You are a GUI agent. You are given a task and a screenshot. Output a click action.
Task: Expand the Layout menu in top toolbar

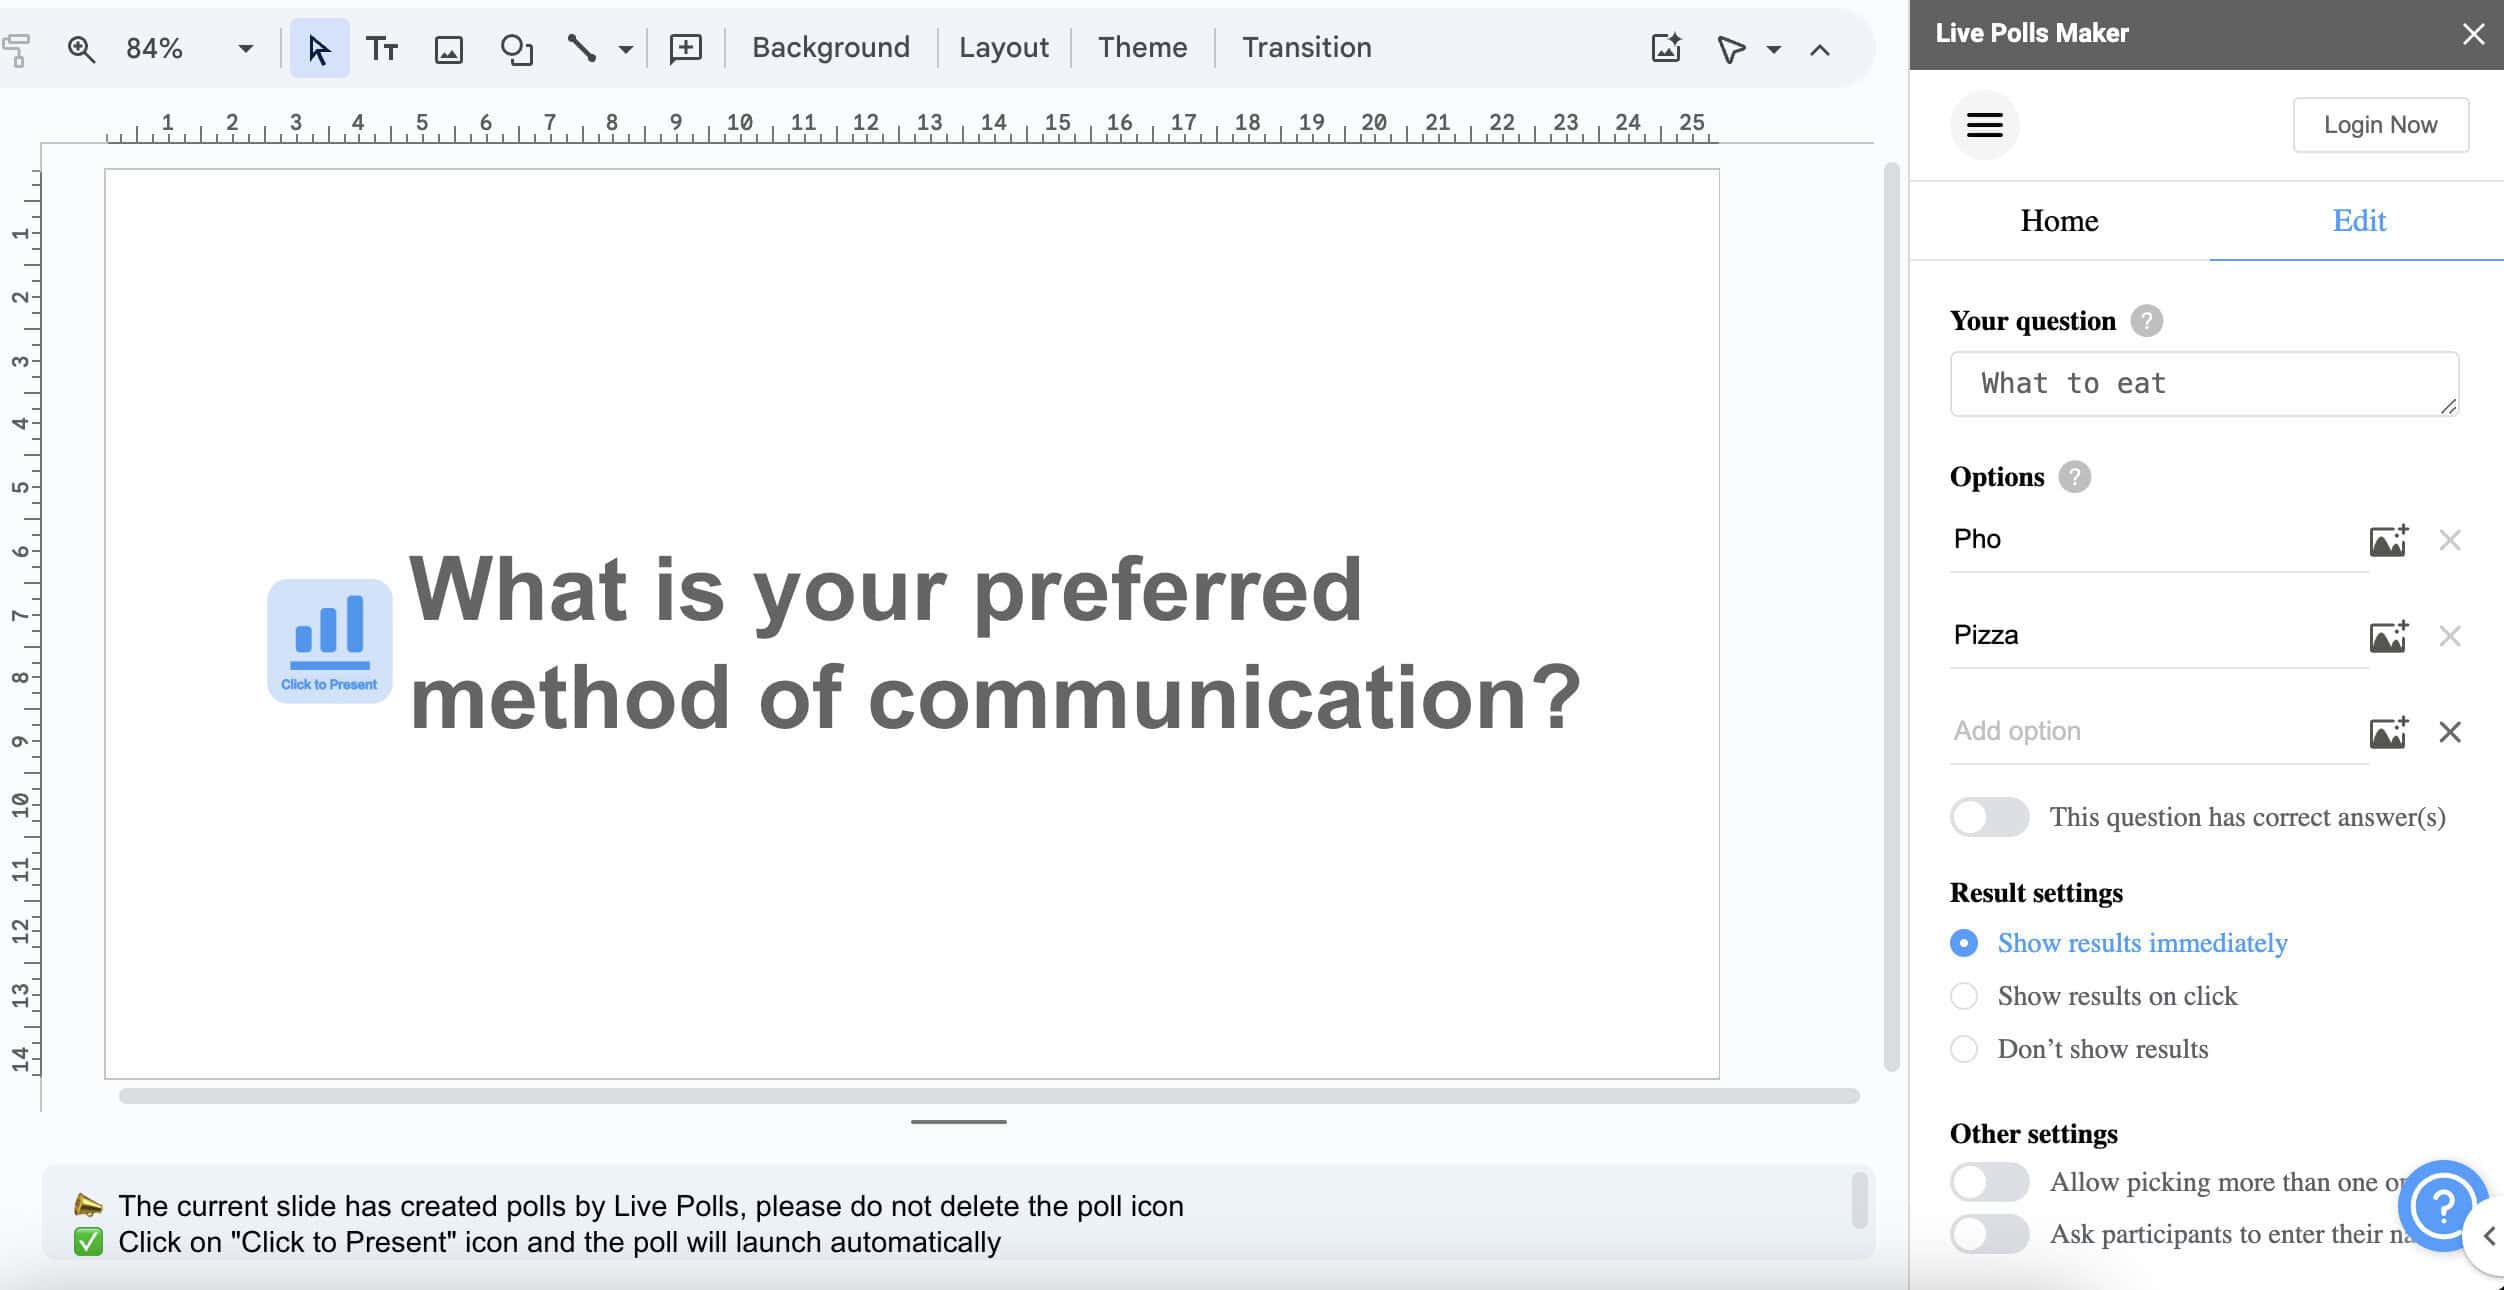click(1004, 46)
